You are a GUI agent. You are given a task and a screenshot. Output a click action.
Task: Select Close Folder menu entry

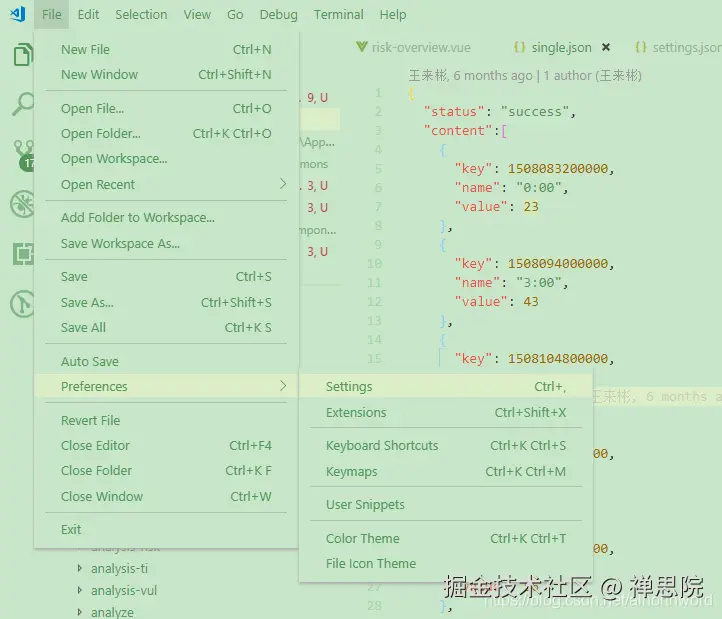tap(166, 471)
